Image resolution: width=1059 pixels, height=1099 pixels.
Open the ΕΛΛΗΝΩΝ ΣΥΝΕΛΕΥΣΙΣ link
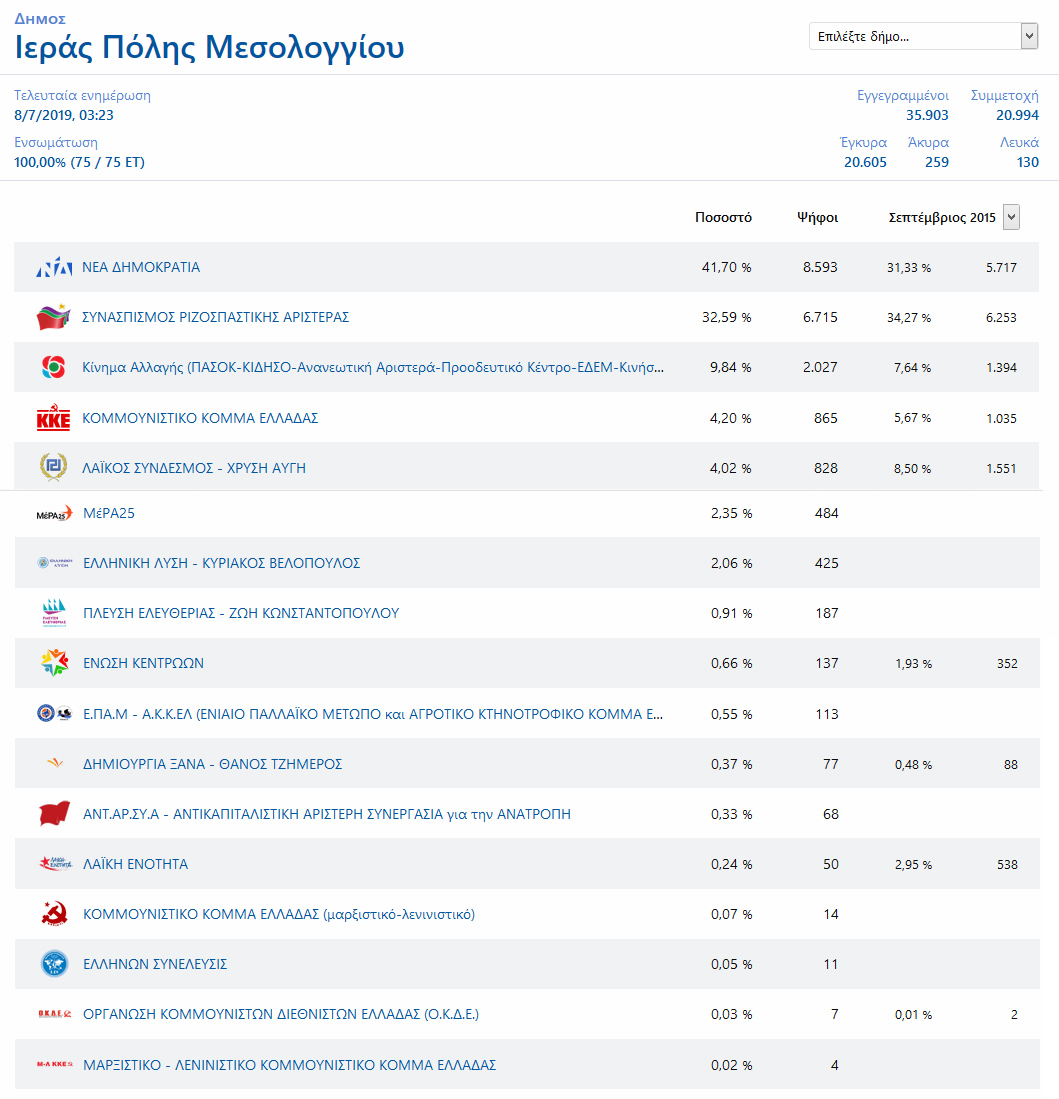(155, 964)
